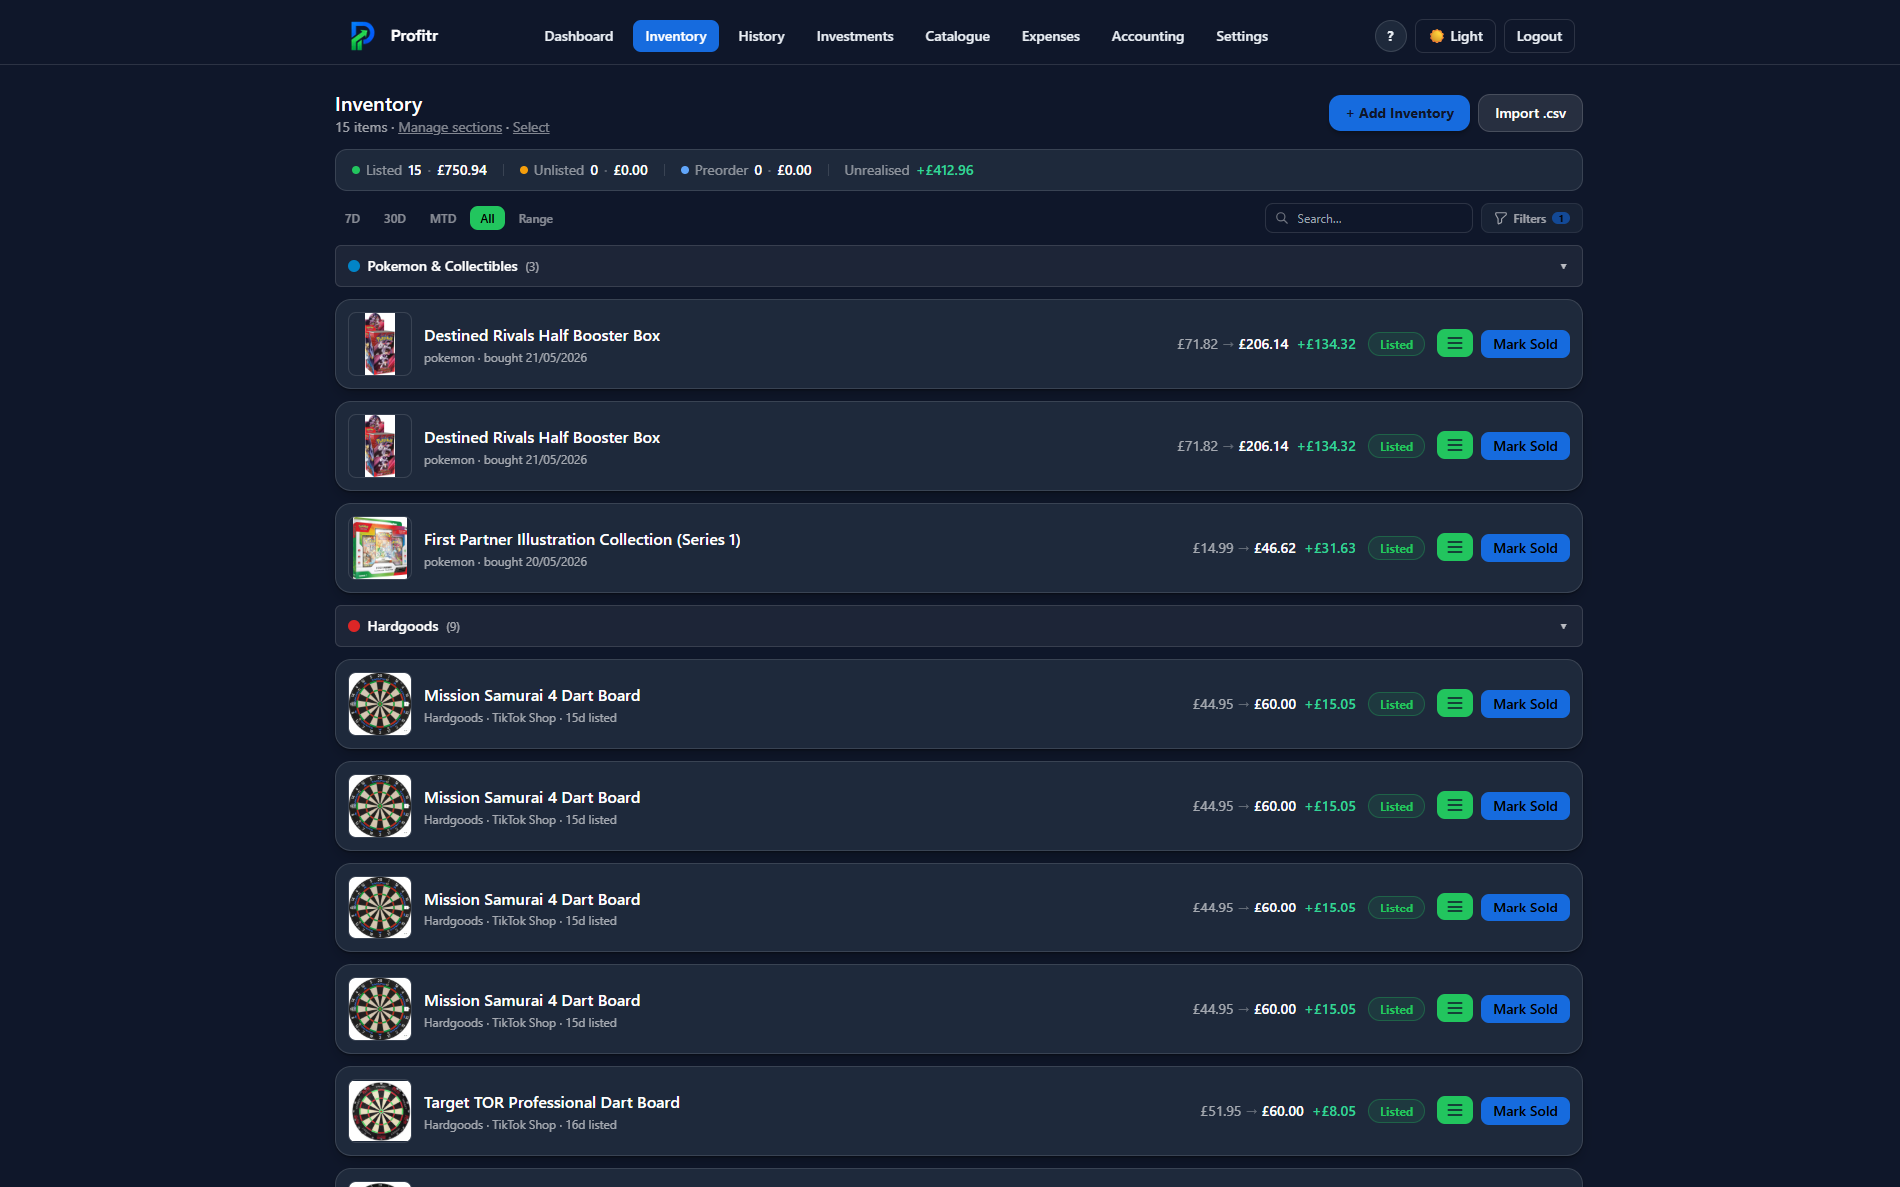
Task: Open menu for third Mission Samurai 4 Dart Board
Action: (1454, 908)
